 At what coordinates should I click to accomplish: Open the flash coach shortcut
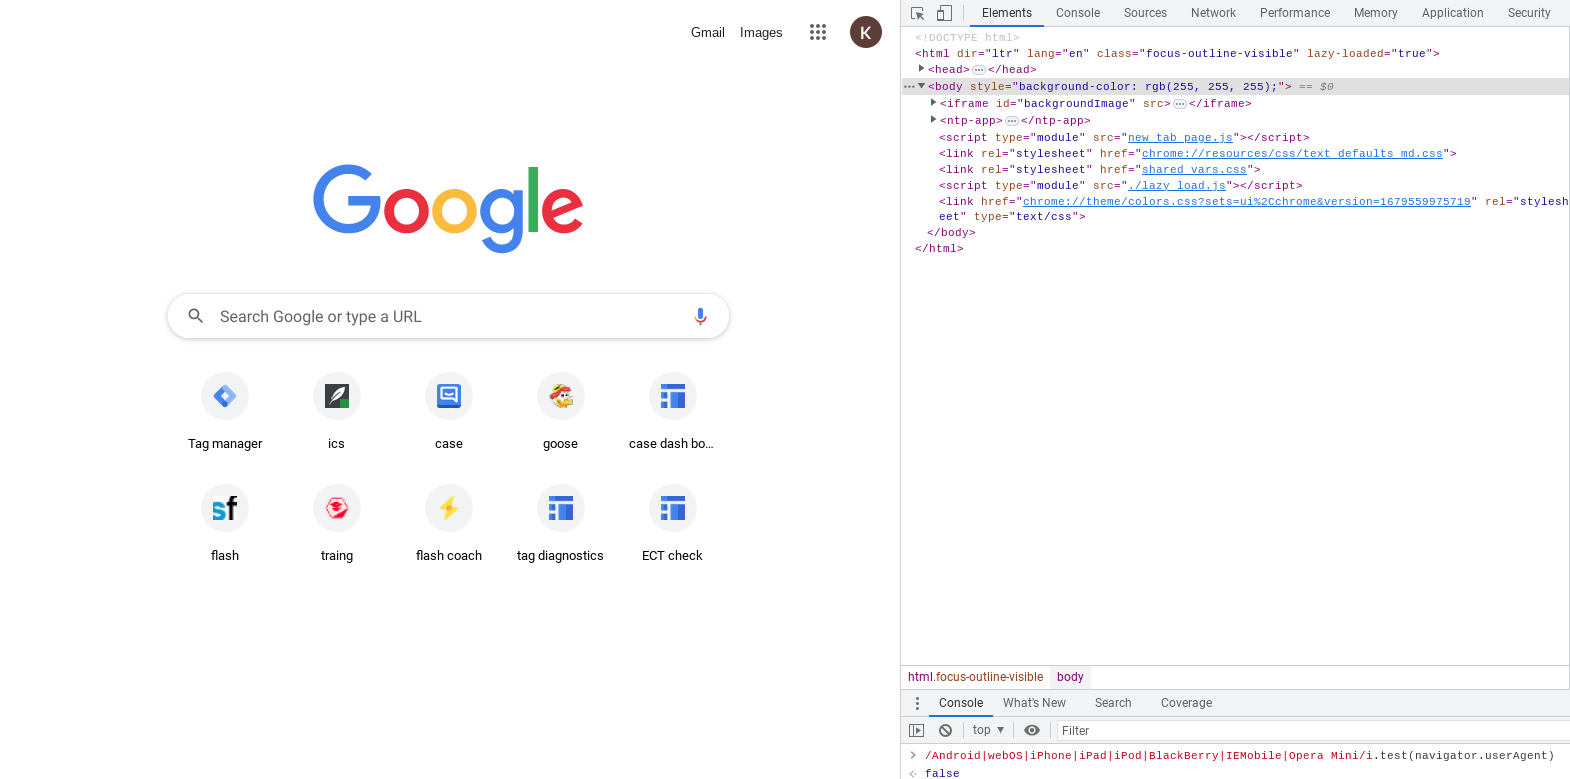coord(449,524)
